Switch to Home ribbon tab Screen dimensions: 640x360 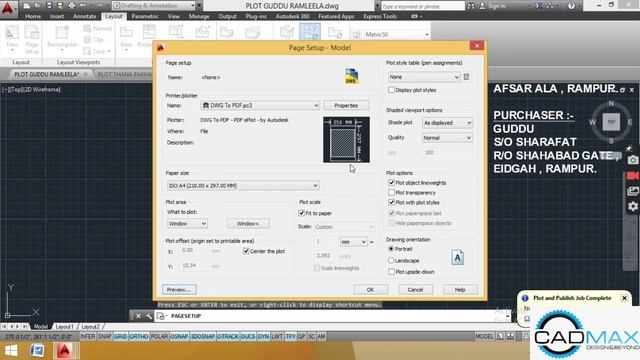(33, 16)
